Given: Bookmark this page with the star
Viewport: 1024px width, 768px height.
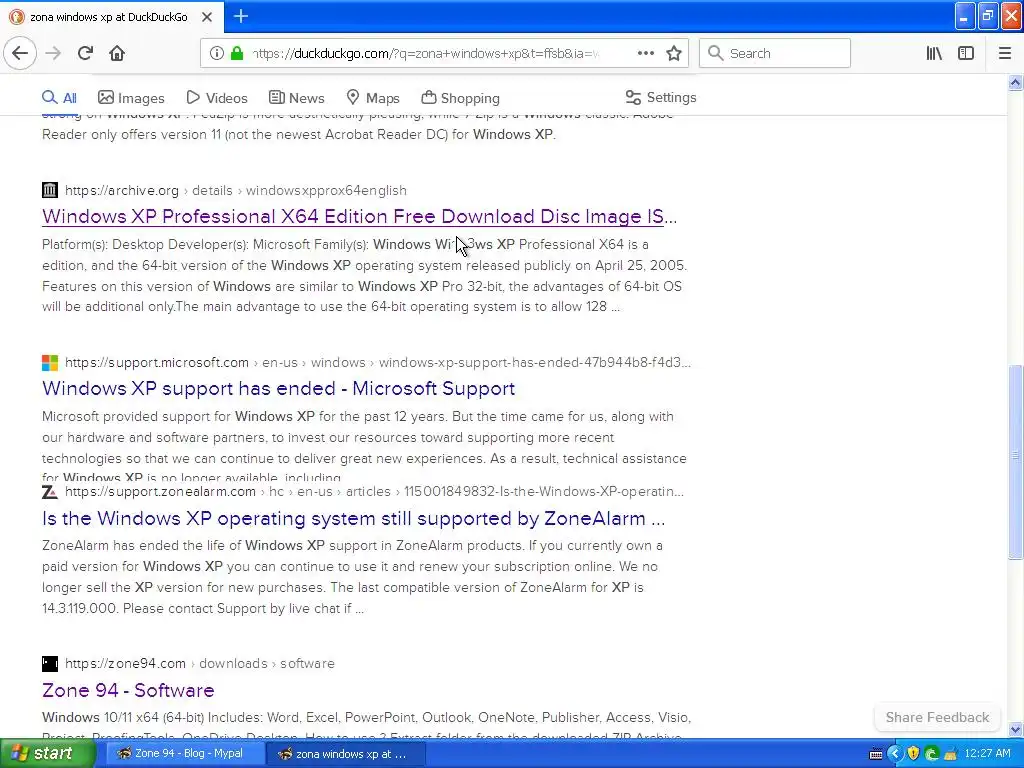Looking at the screenshot, I should click(x=674, y=53).
